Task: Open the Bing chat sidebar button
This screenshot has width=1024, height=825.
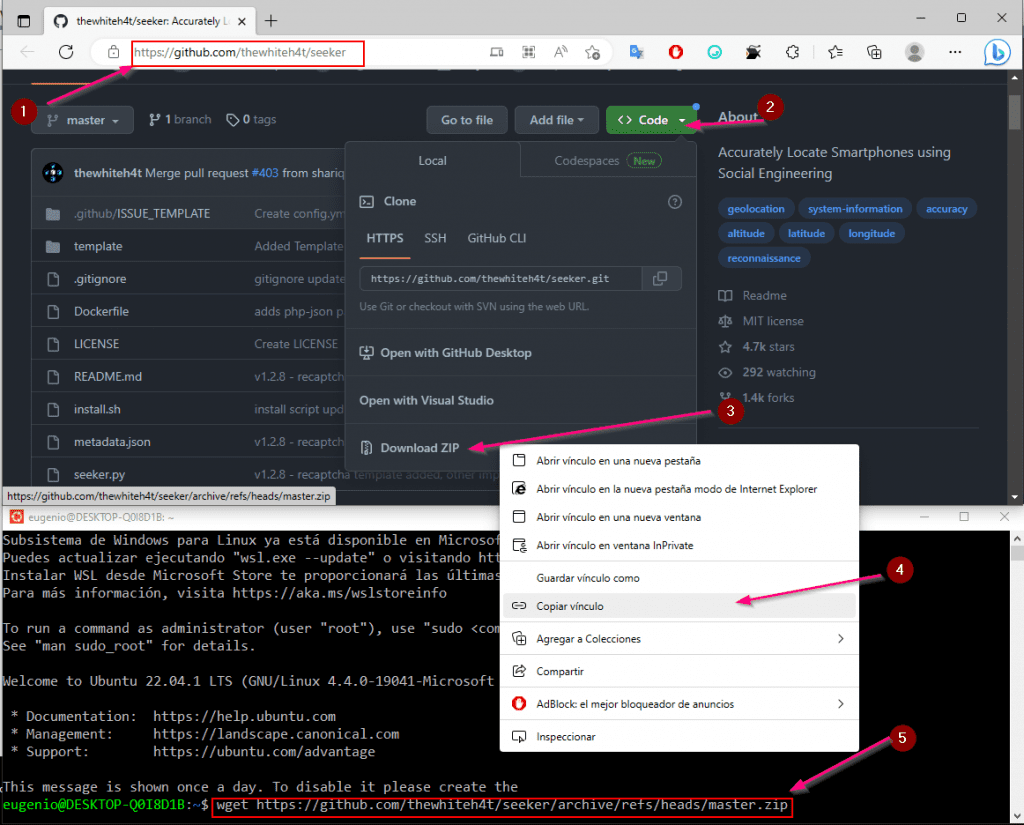Action: click(x=997, y=52)
